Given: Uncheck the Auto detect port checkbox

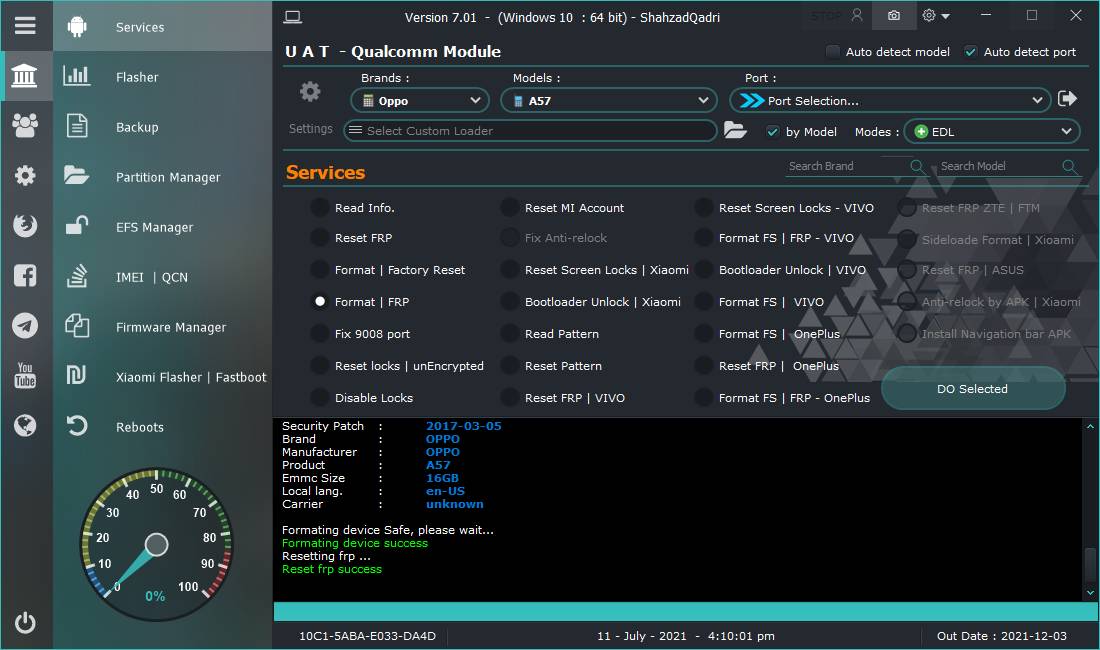Looking at the screenshot, I should [970, 52].
